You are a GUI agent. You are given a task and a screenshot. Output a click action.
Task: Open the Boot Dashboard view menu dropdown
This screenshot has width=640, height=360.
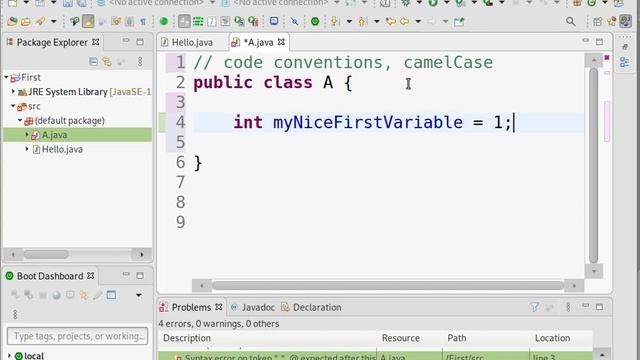[139, 295]
